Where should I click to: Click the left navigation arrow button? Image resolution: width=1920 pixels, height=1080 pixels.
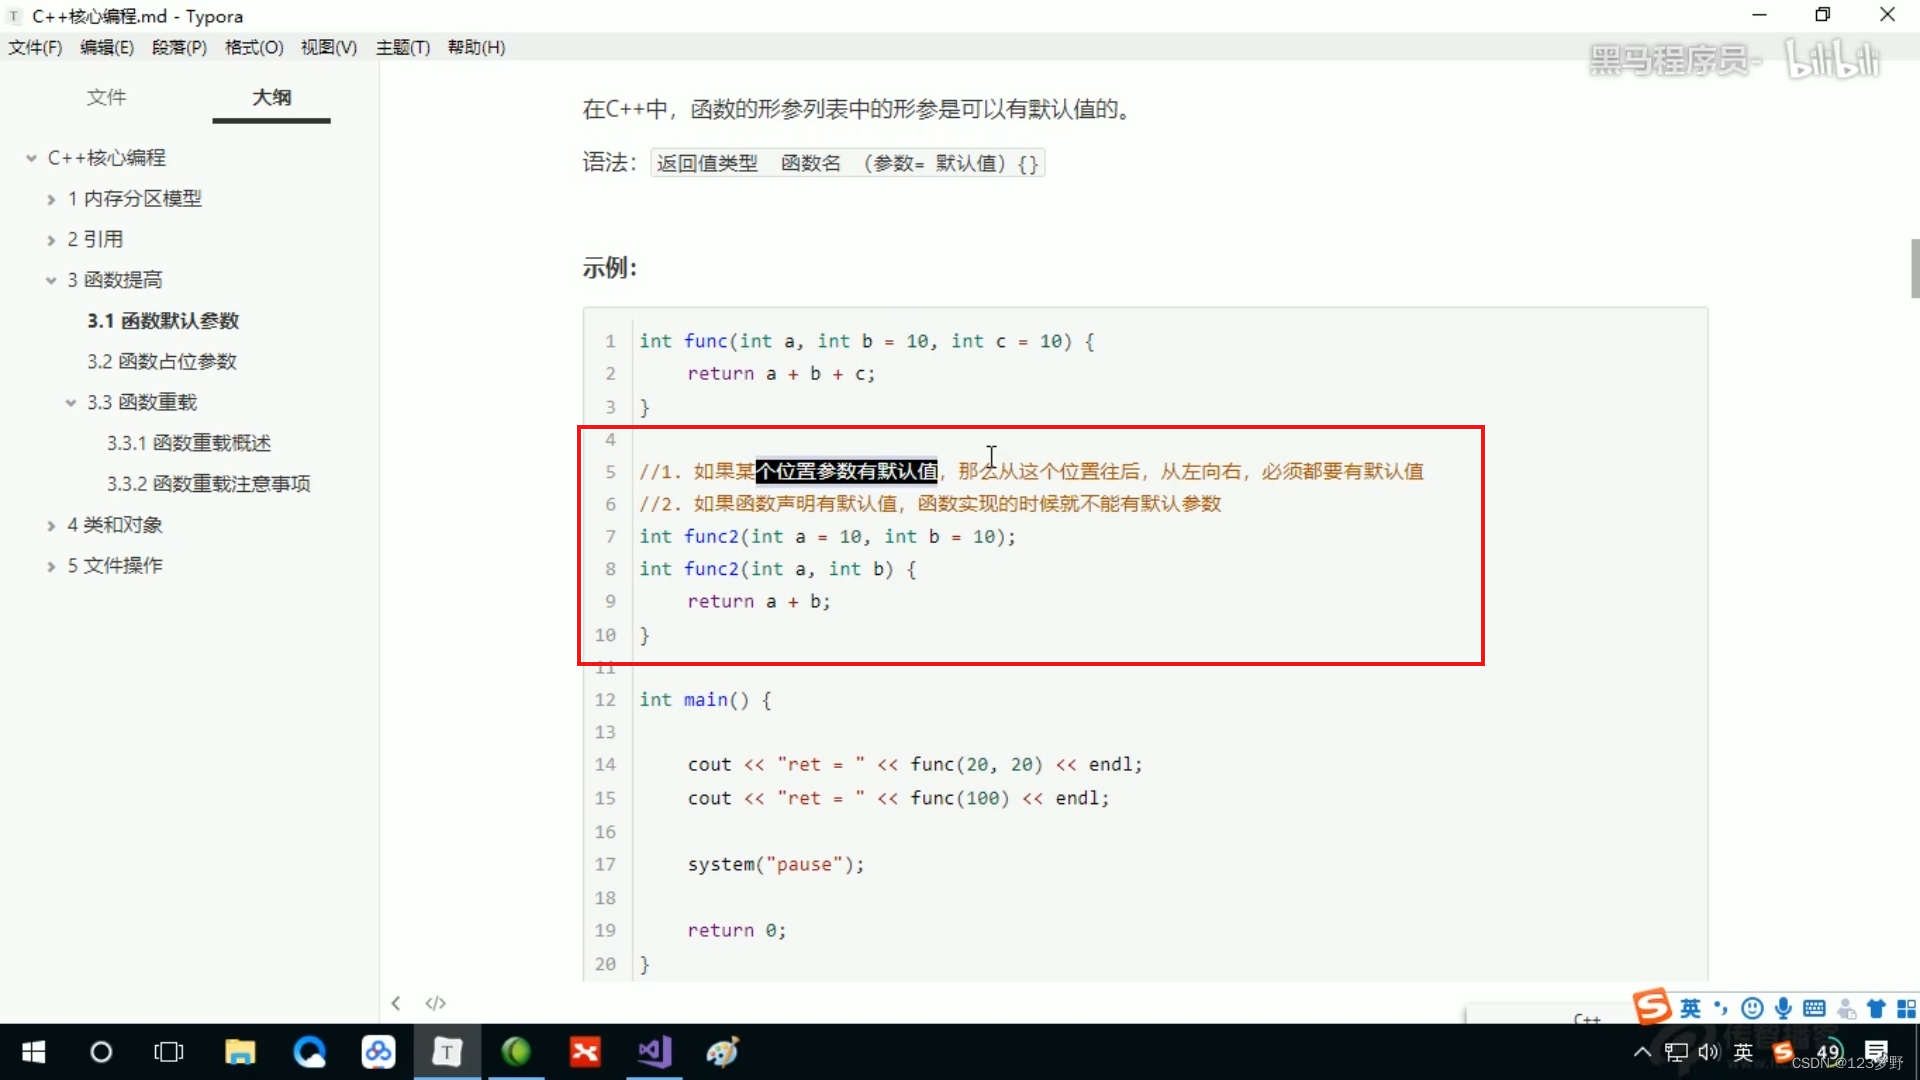tap(396, 1004)
